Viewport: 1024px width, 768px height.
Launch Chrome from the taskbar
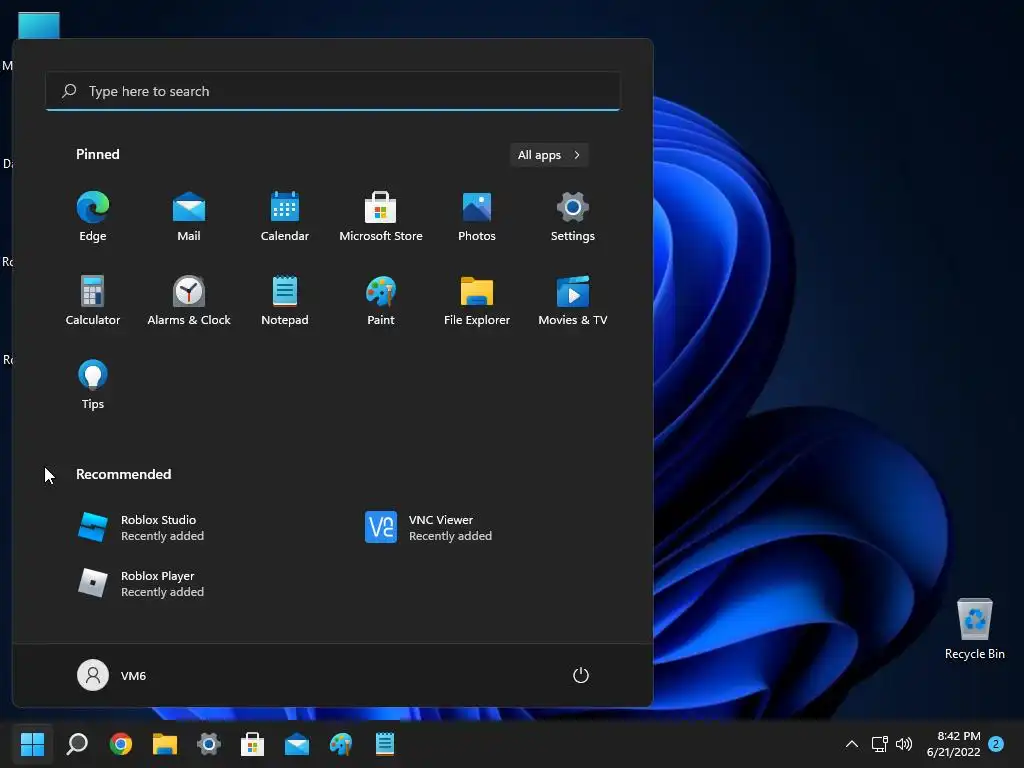[121, 743]
